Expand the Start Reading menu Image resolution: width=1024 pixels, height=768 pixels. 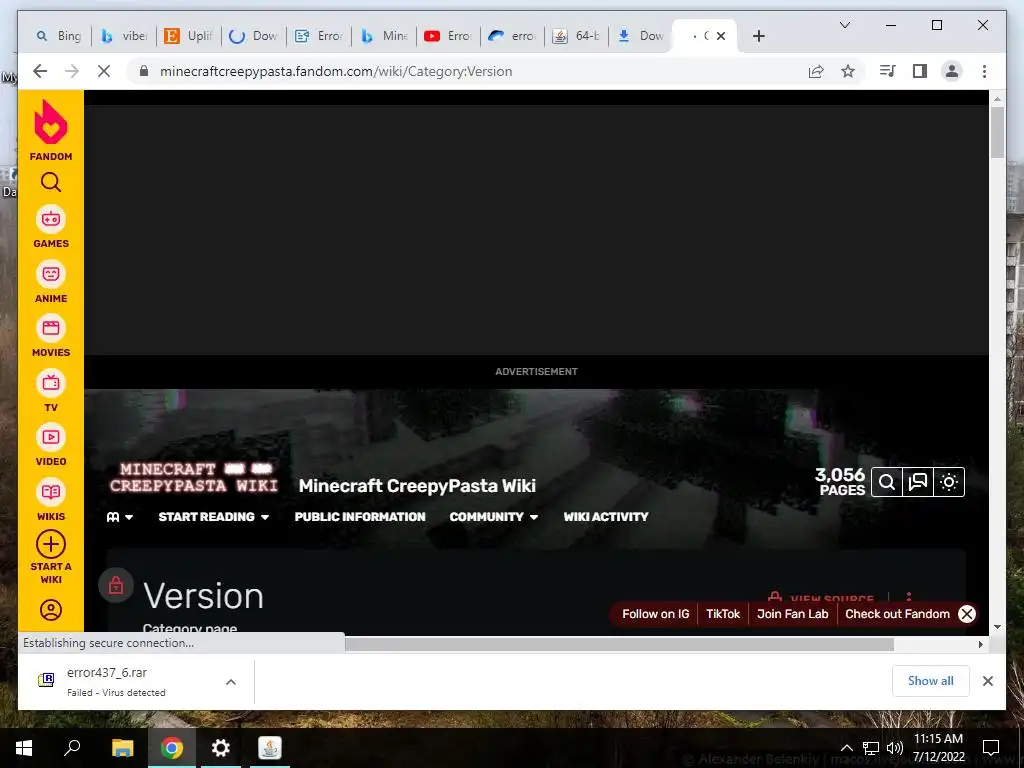(214, 517)
